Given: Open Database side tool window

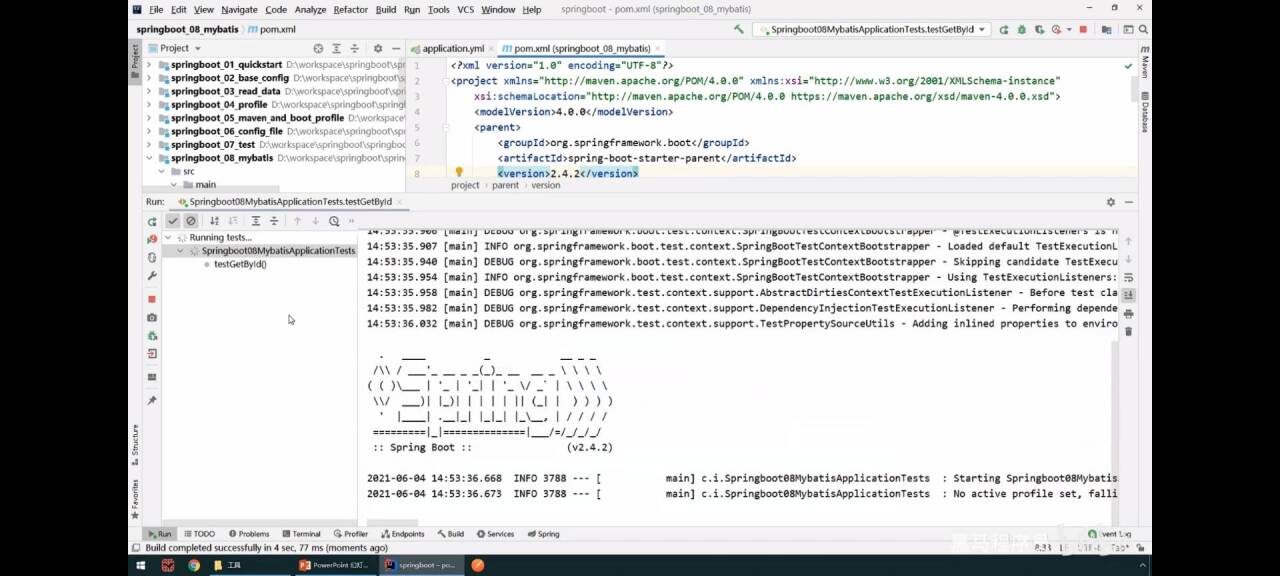Looking at the screenshot, I should (1145, 112).
